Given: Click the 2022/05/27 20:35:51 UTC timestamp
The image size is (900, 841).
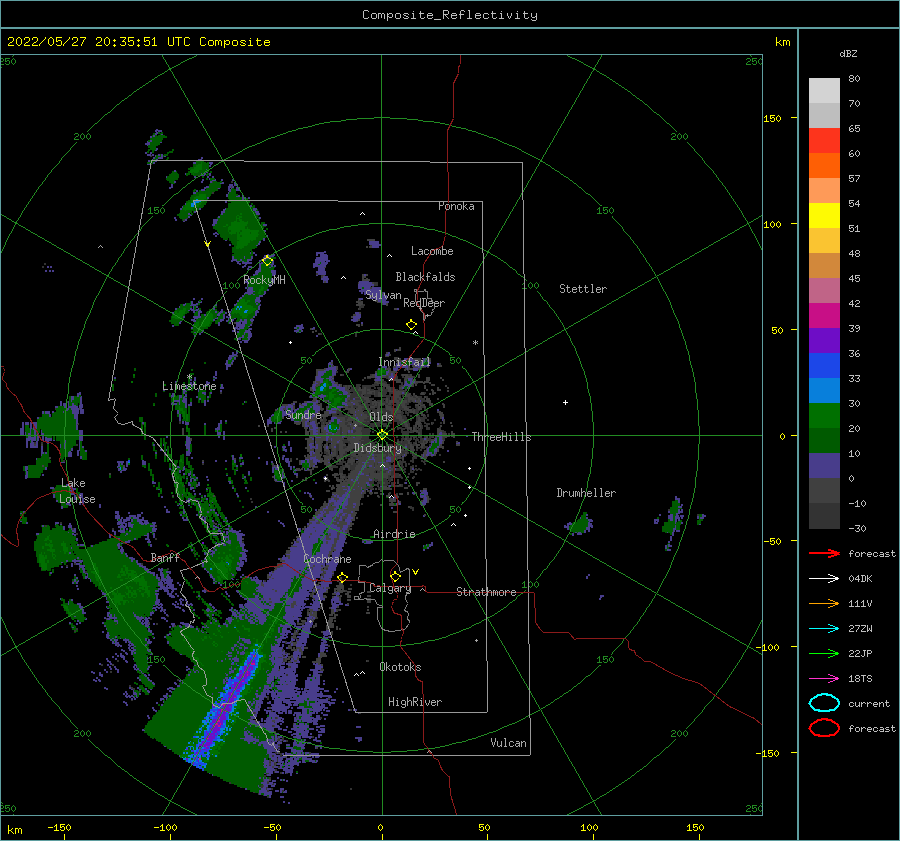Looking at the screenshot, I should click(98, 42).
